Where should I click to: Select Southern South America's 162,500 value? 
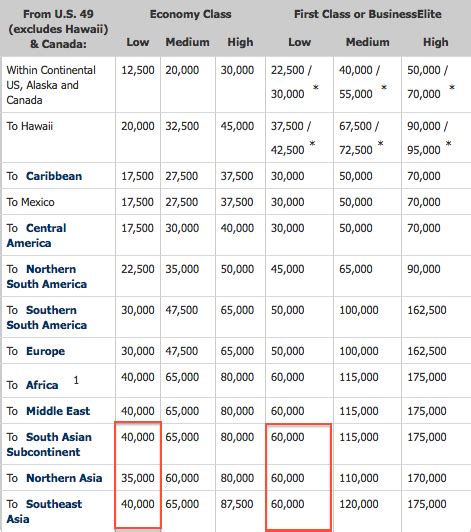427,310
